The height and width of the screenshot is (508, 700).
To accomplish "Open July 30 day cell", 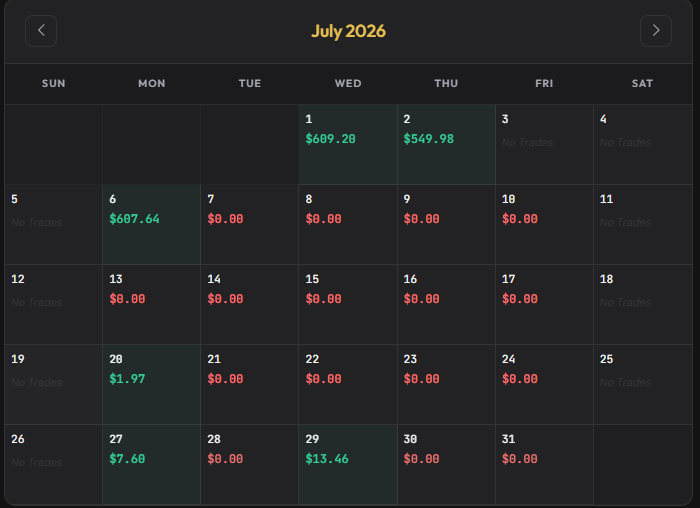I will 446,465.
